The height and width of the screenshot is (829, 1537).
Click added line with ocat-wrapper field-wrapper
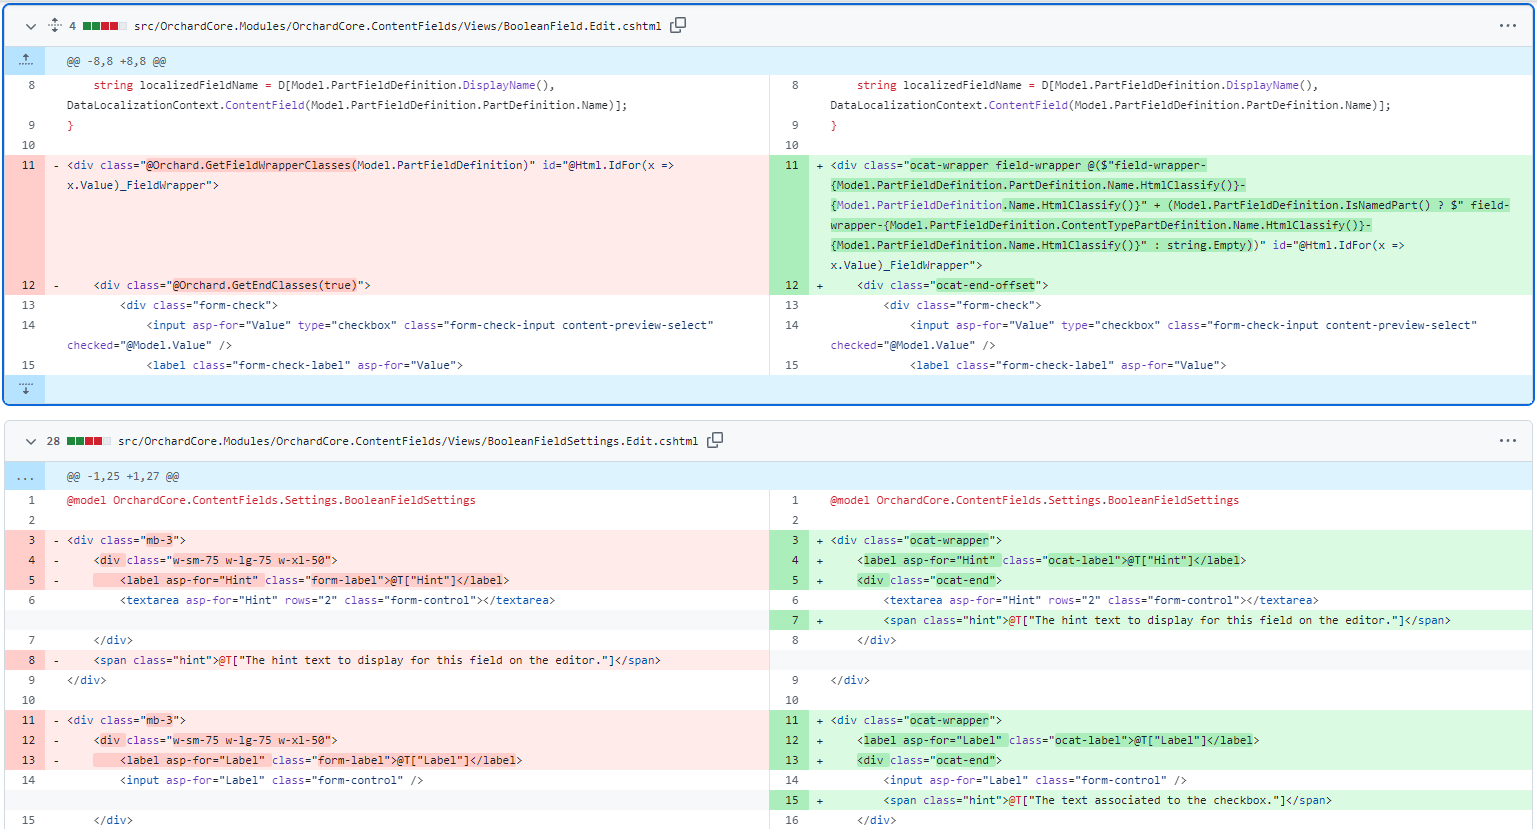(1171, 215)
